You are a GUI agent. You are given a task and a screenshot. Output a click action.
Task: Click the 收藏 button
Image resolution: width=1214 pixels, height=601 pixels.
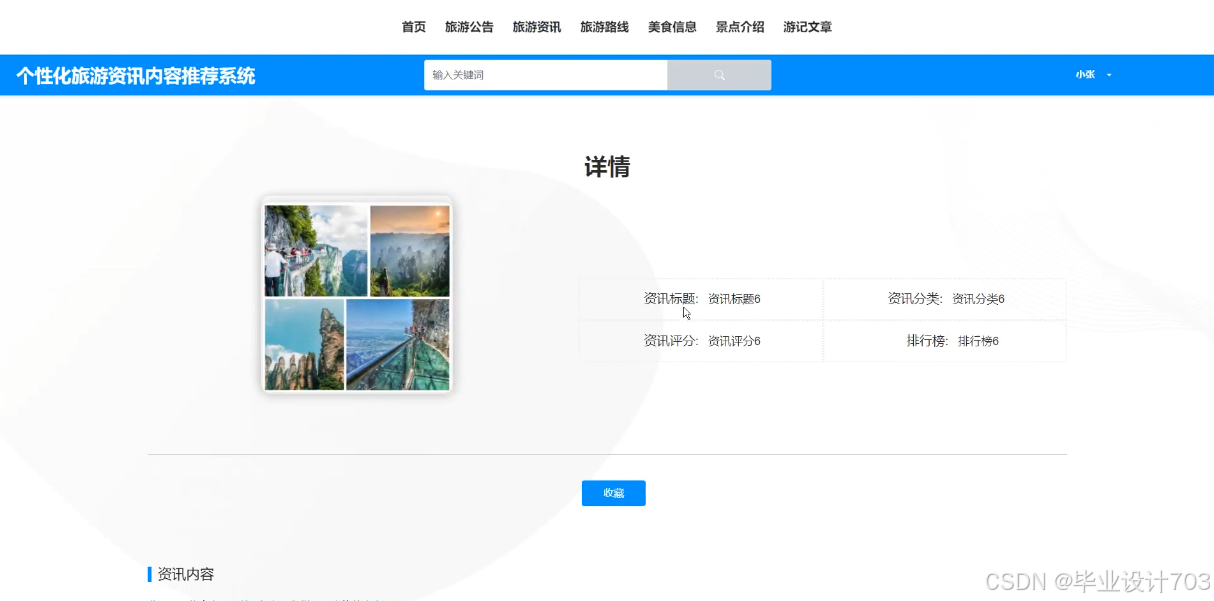tap(614, 493)
